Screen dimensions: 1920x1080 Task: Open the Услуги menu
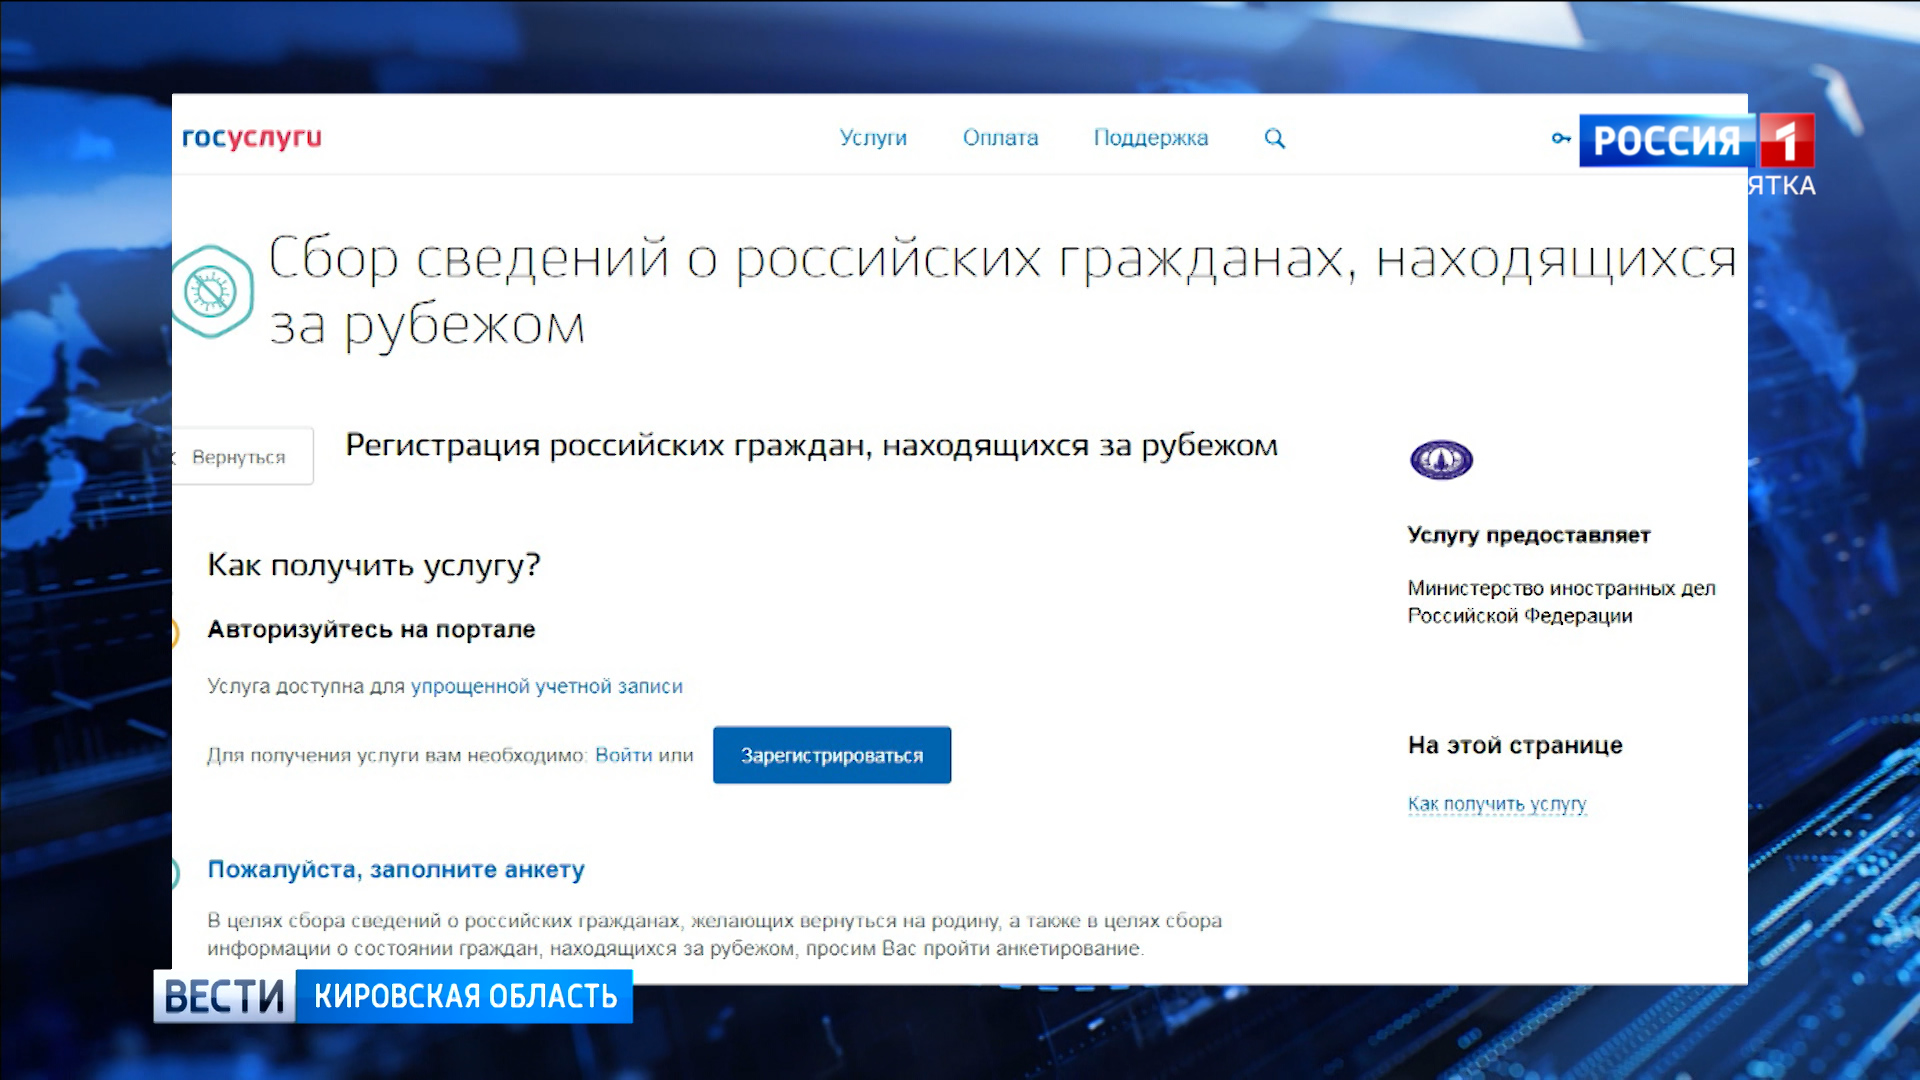point(873,138)
